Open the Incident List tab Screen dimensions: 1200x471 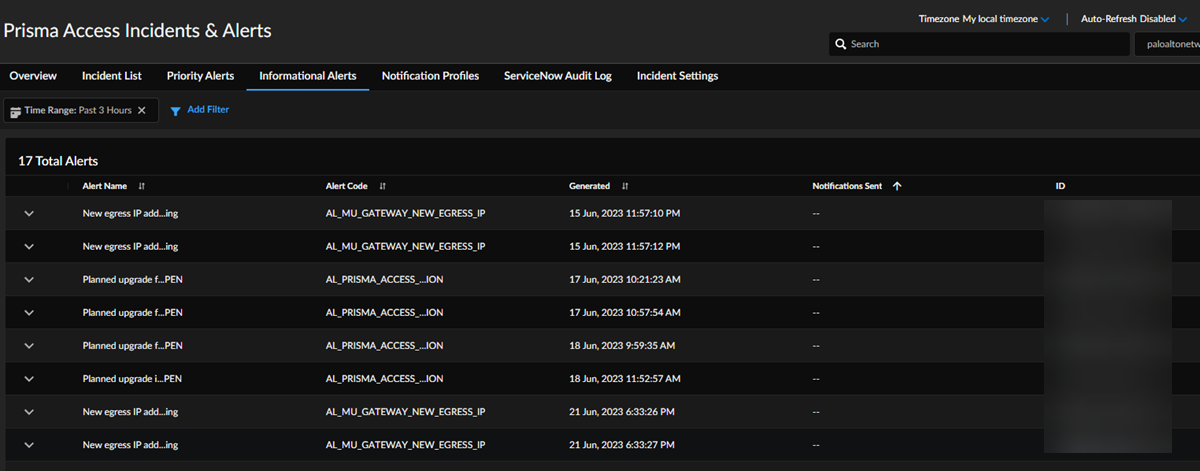pos(111,76)
